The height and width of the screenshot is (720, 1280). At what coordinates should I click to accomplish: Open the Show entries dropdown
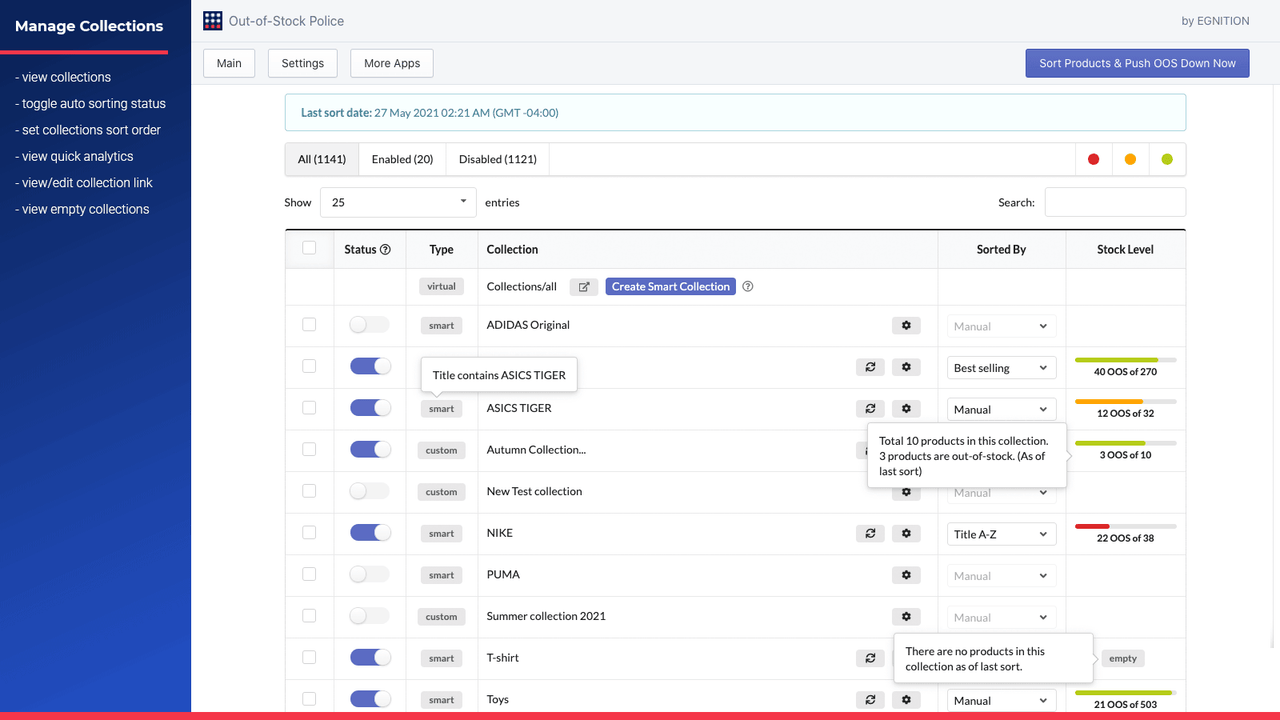click(x=397, y=202)
